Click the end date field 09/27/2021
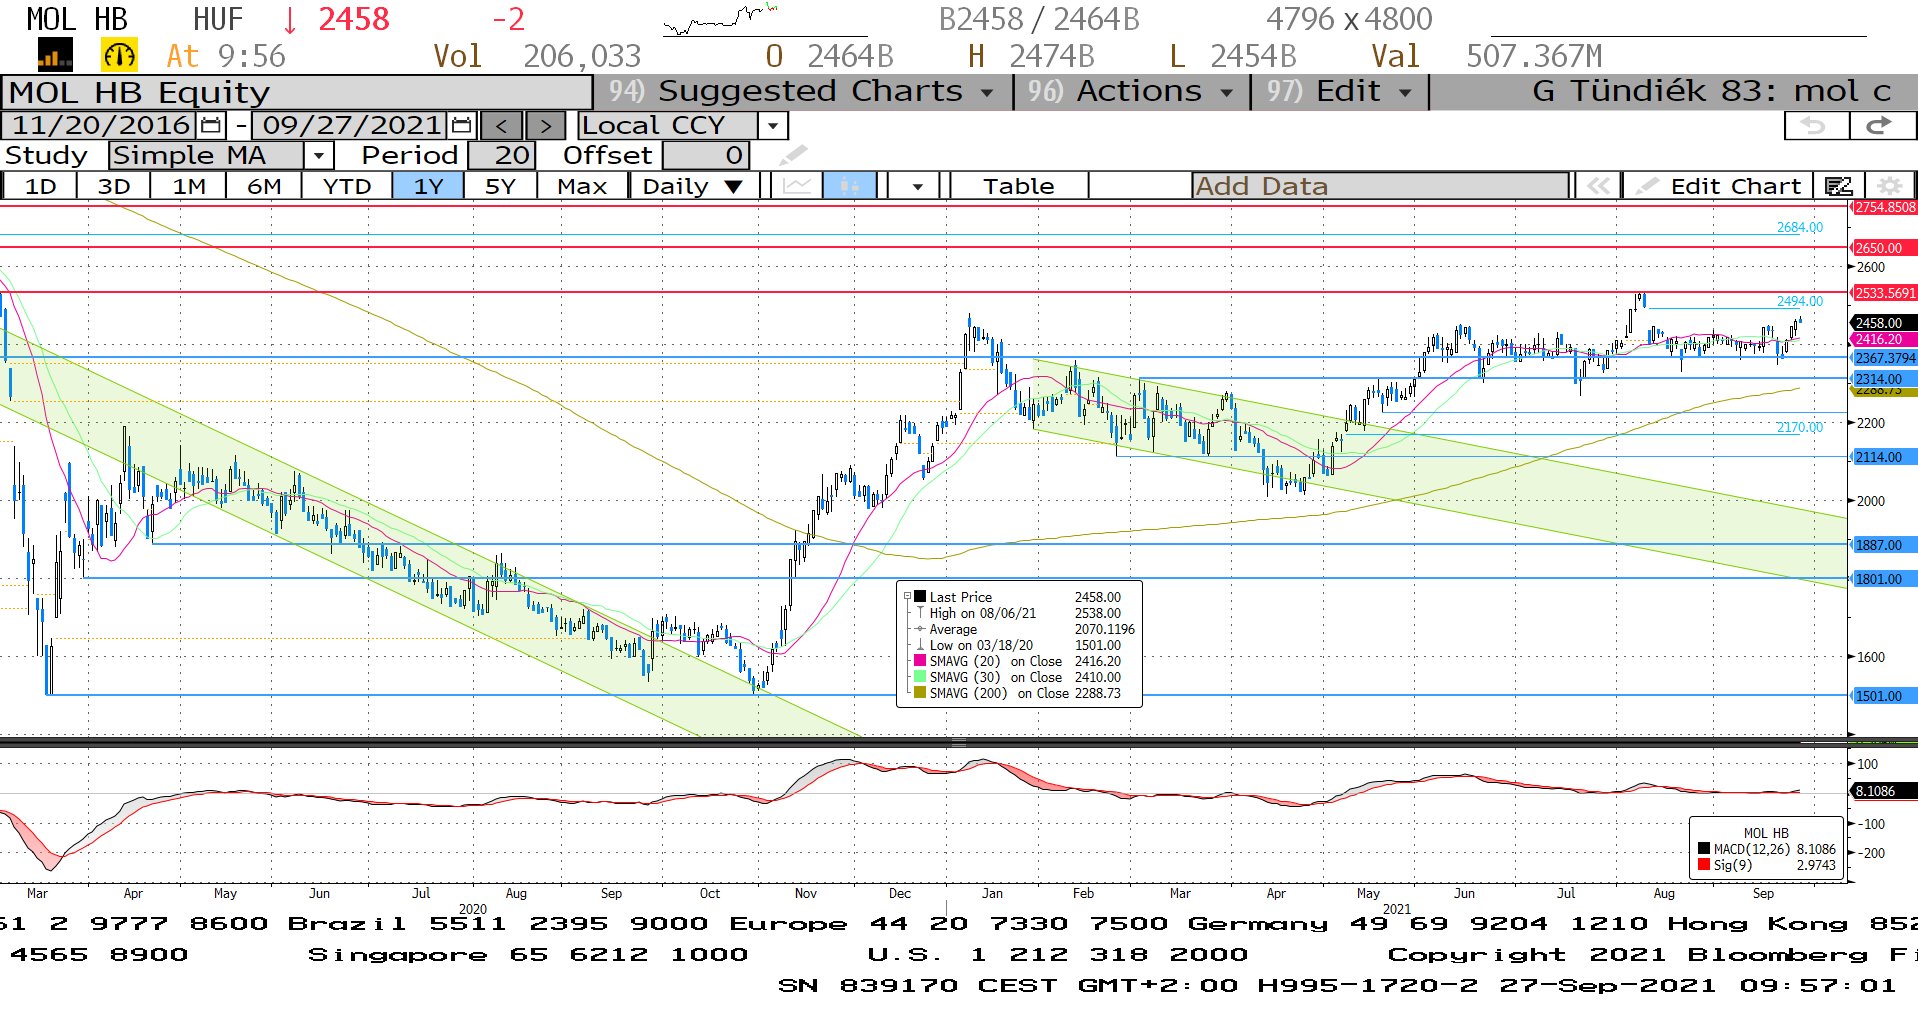 (351, 125)
